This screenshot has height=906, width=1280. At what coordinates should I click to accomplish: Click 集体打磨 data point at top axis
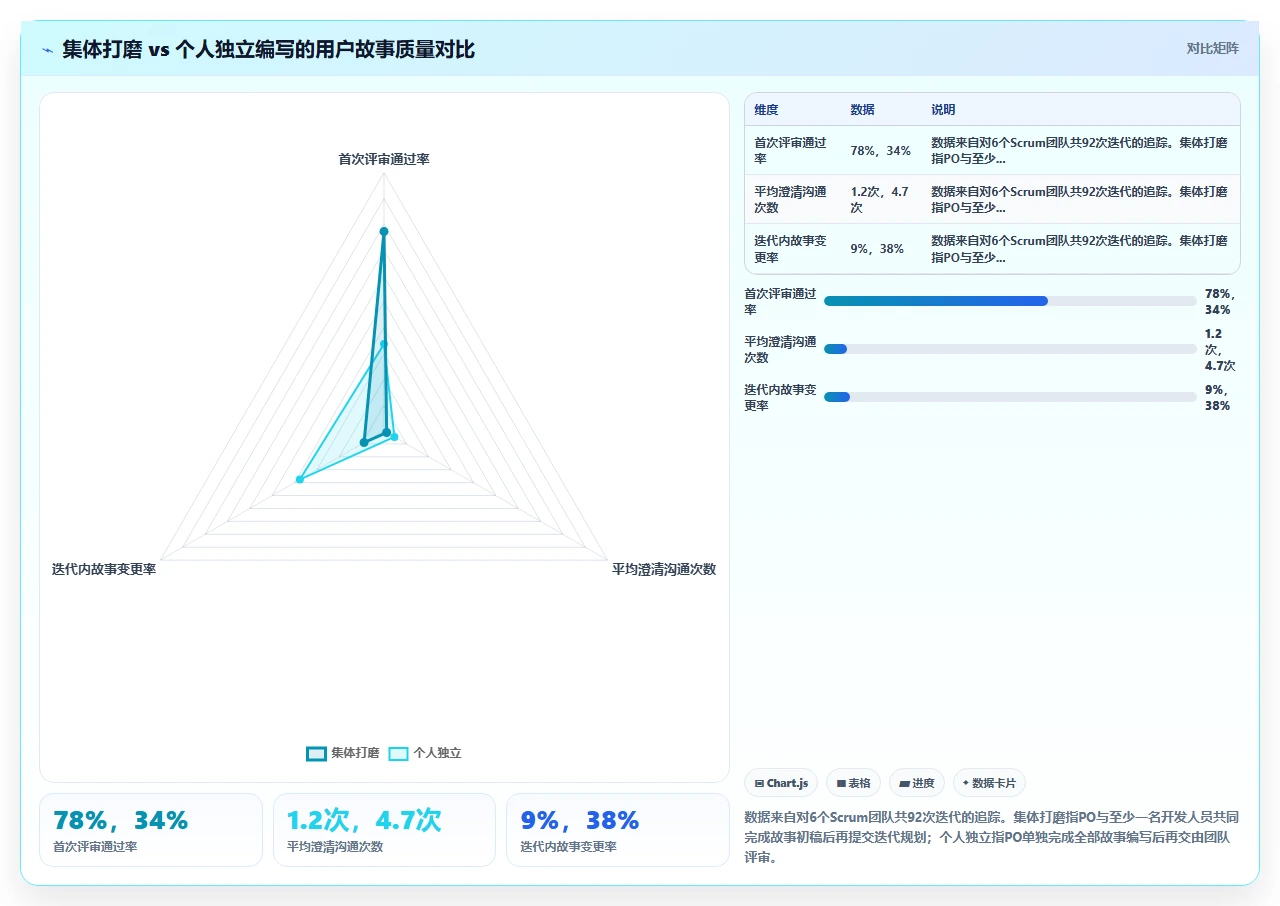click(384, 231)
